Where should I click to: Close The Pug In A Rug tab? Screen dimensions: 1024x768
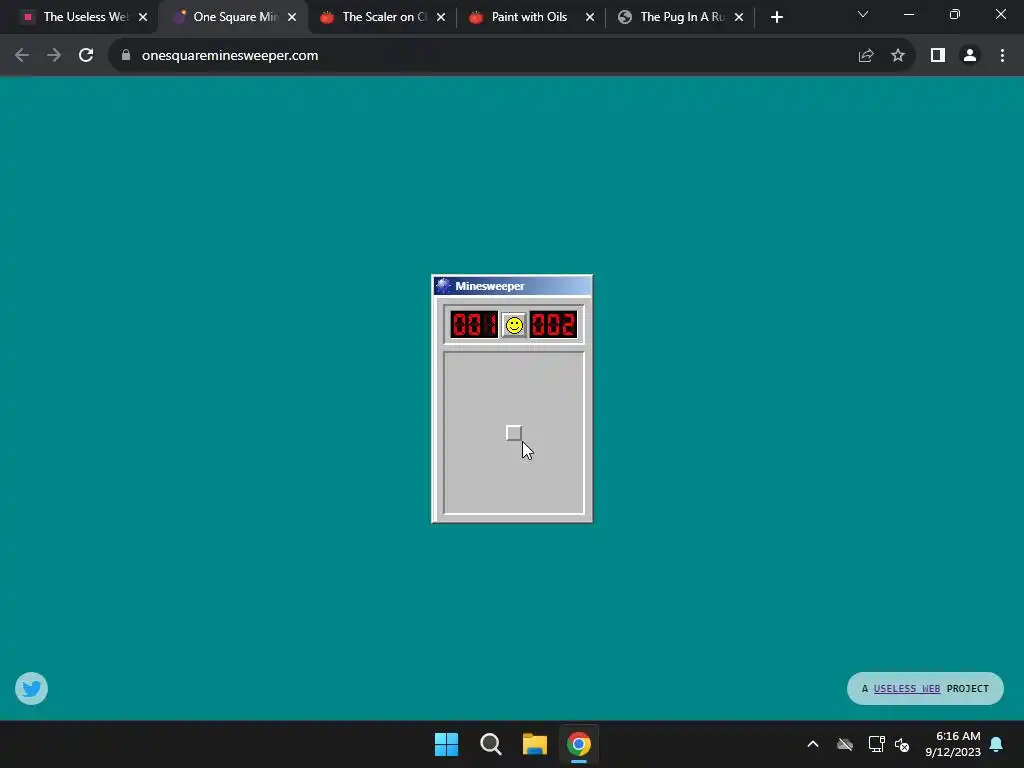coord(739,17)
